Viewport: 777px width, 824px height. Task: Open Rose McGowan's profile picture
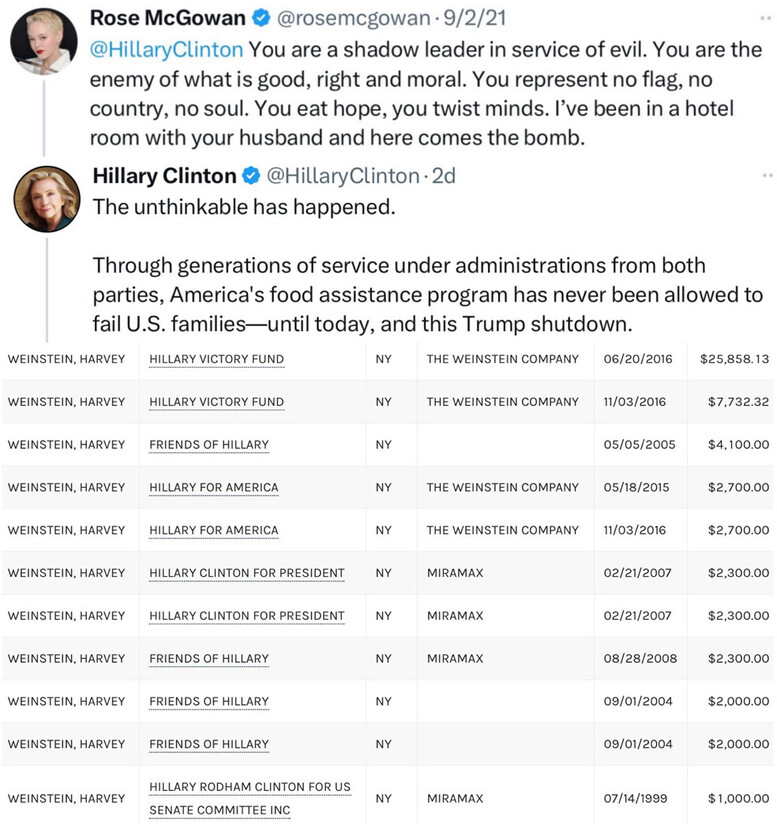point(44,41)
